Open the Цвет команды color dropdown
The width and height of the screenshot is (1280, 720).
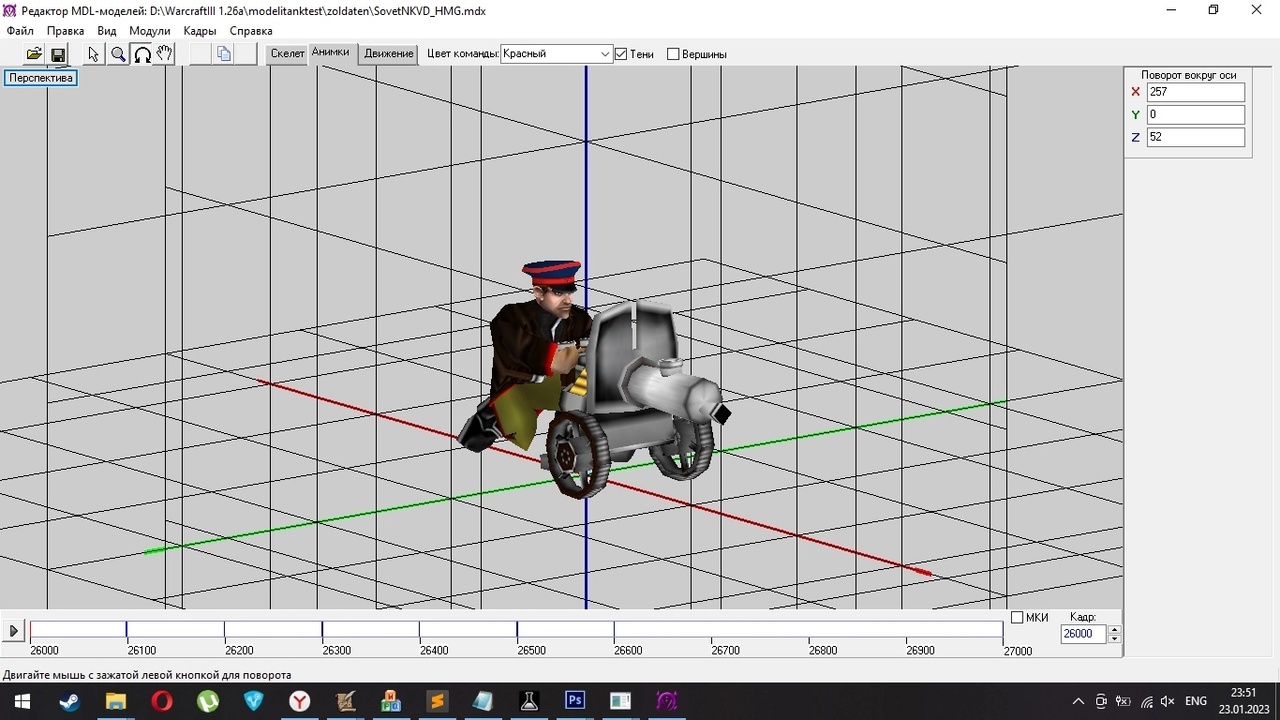(605, 54)
